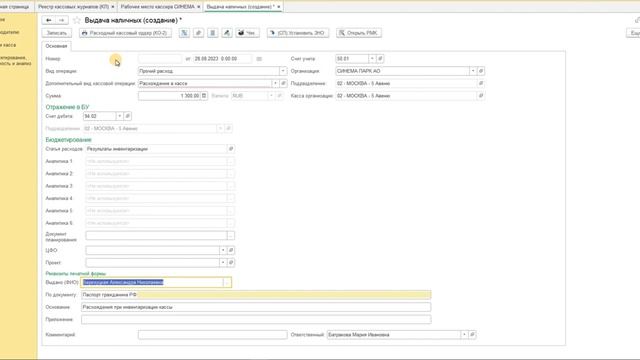Click the Чек button
The image size is (640, 360).
(x=247, y=33)
